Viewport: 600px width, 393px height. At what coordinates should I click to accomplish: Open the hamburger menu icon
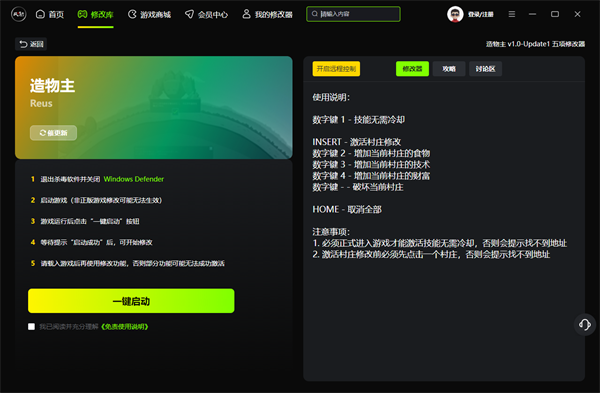512,14
